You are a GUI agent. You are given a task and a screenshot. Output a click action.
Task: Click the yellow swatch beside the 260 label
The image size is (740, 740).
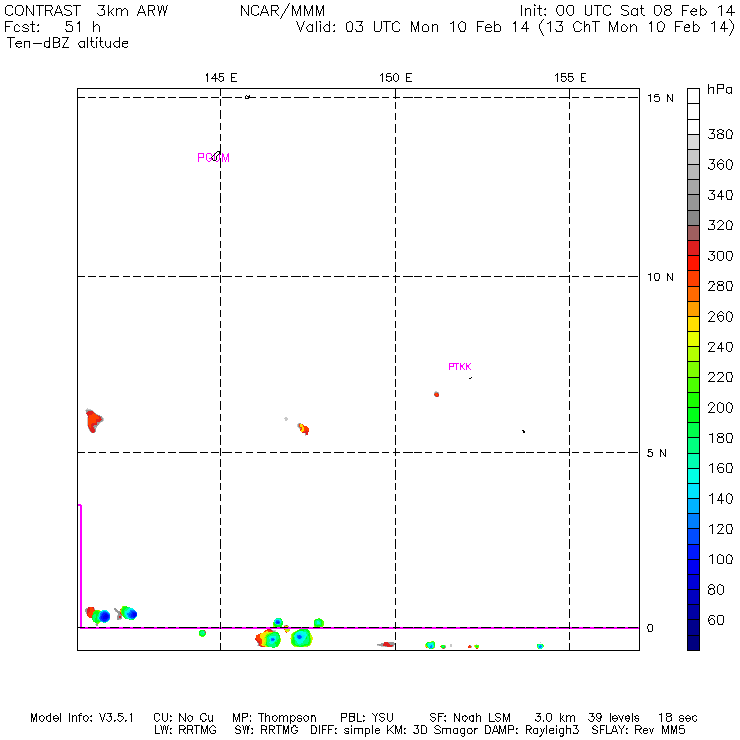tap(693, 324)
